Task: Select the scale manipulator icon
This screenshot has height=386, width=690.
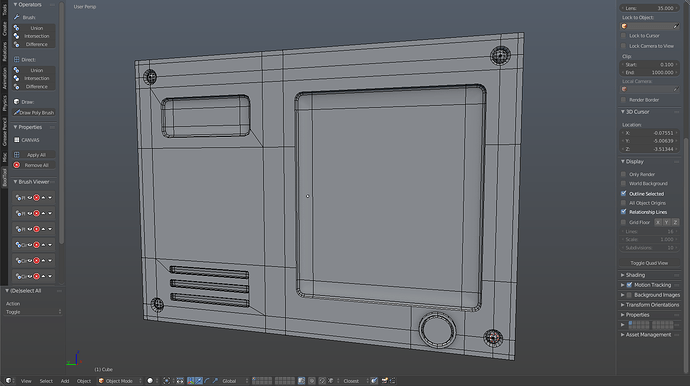Action: point(215,381)
